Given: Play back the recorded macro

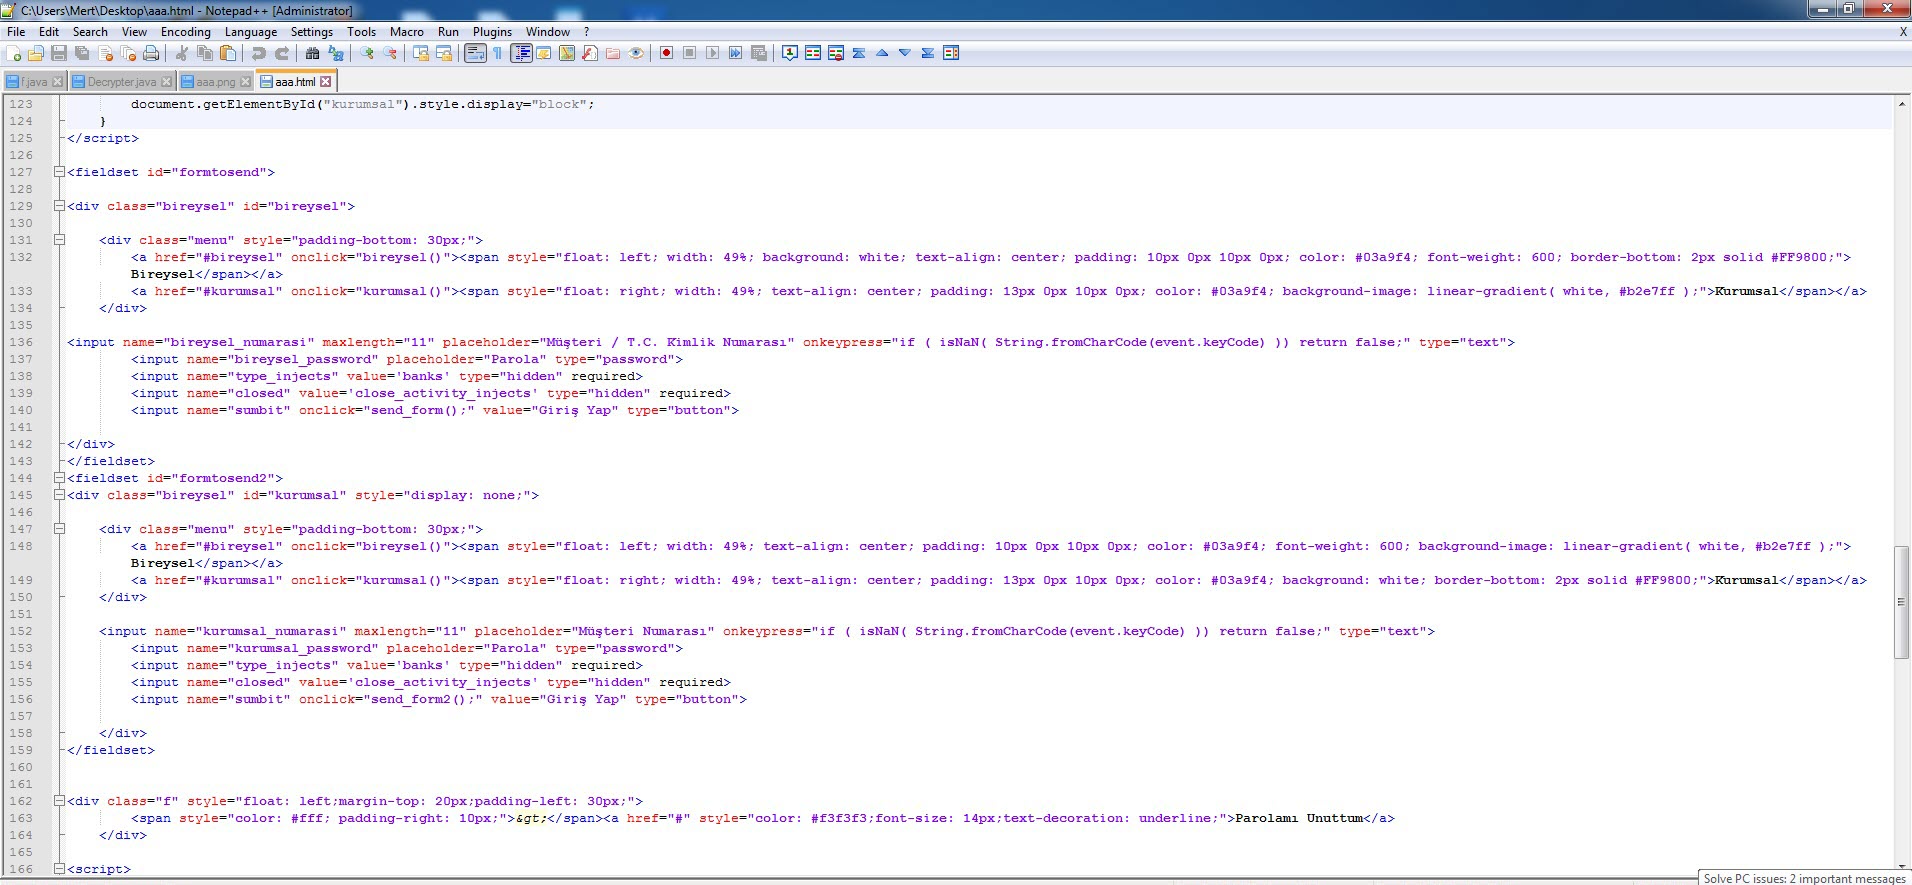Looking at the screenshot, I should pos(712,53).
